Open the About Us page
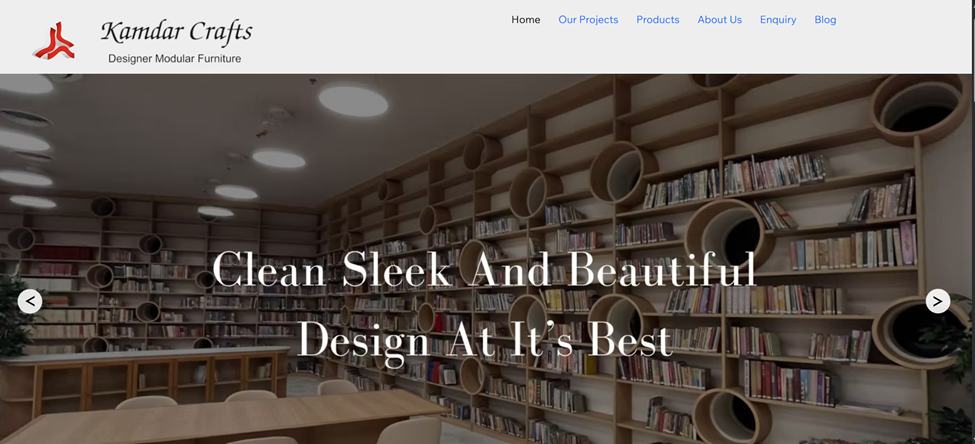The height and width of the screenshot is (444, 975). click(719, 20)
